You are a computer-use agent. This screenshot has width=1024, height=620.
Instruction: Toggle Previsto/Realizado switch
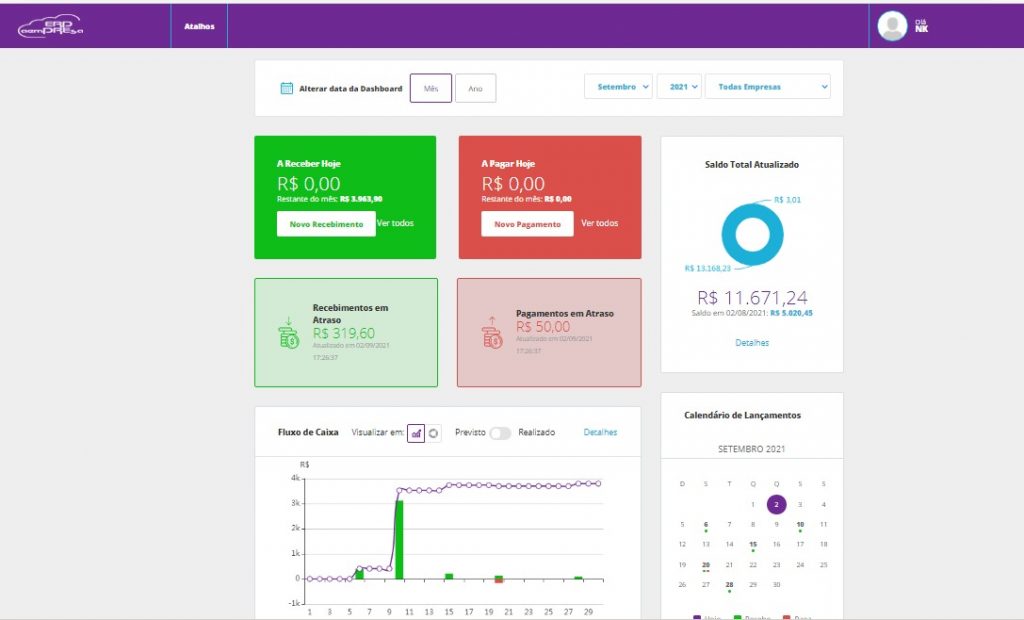500,433
